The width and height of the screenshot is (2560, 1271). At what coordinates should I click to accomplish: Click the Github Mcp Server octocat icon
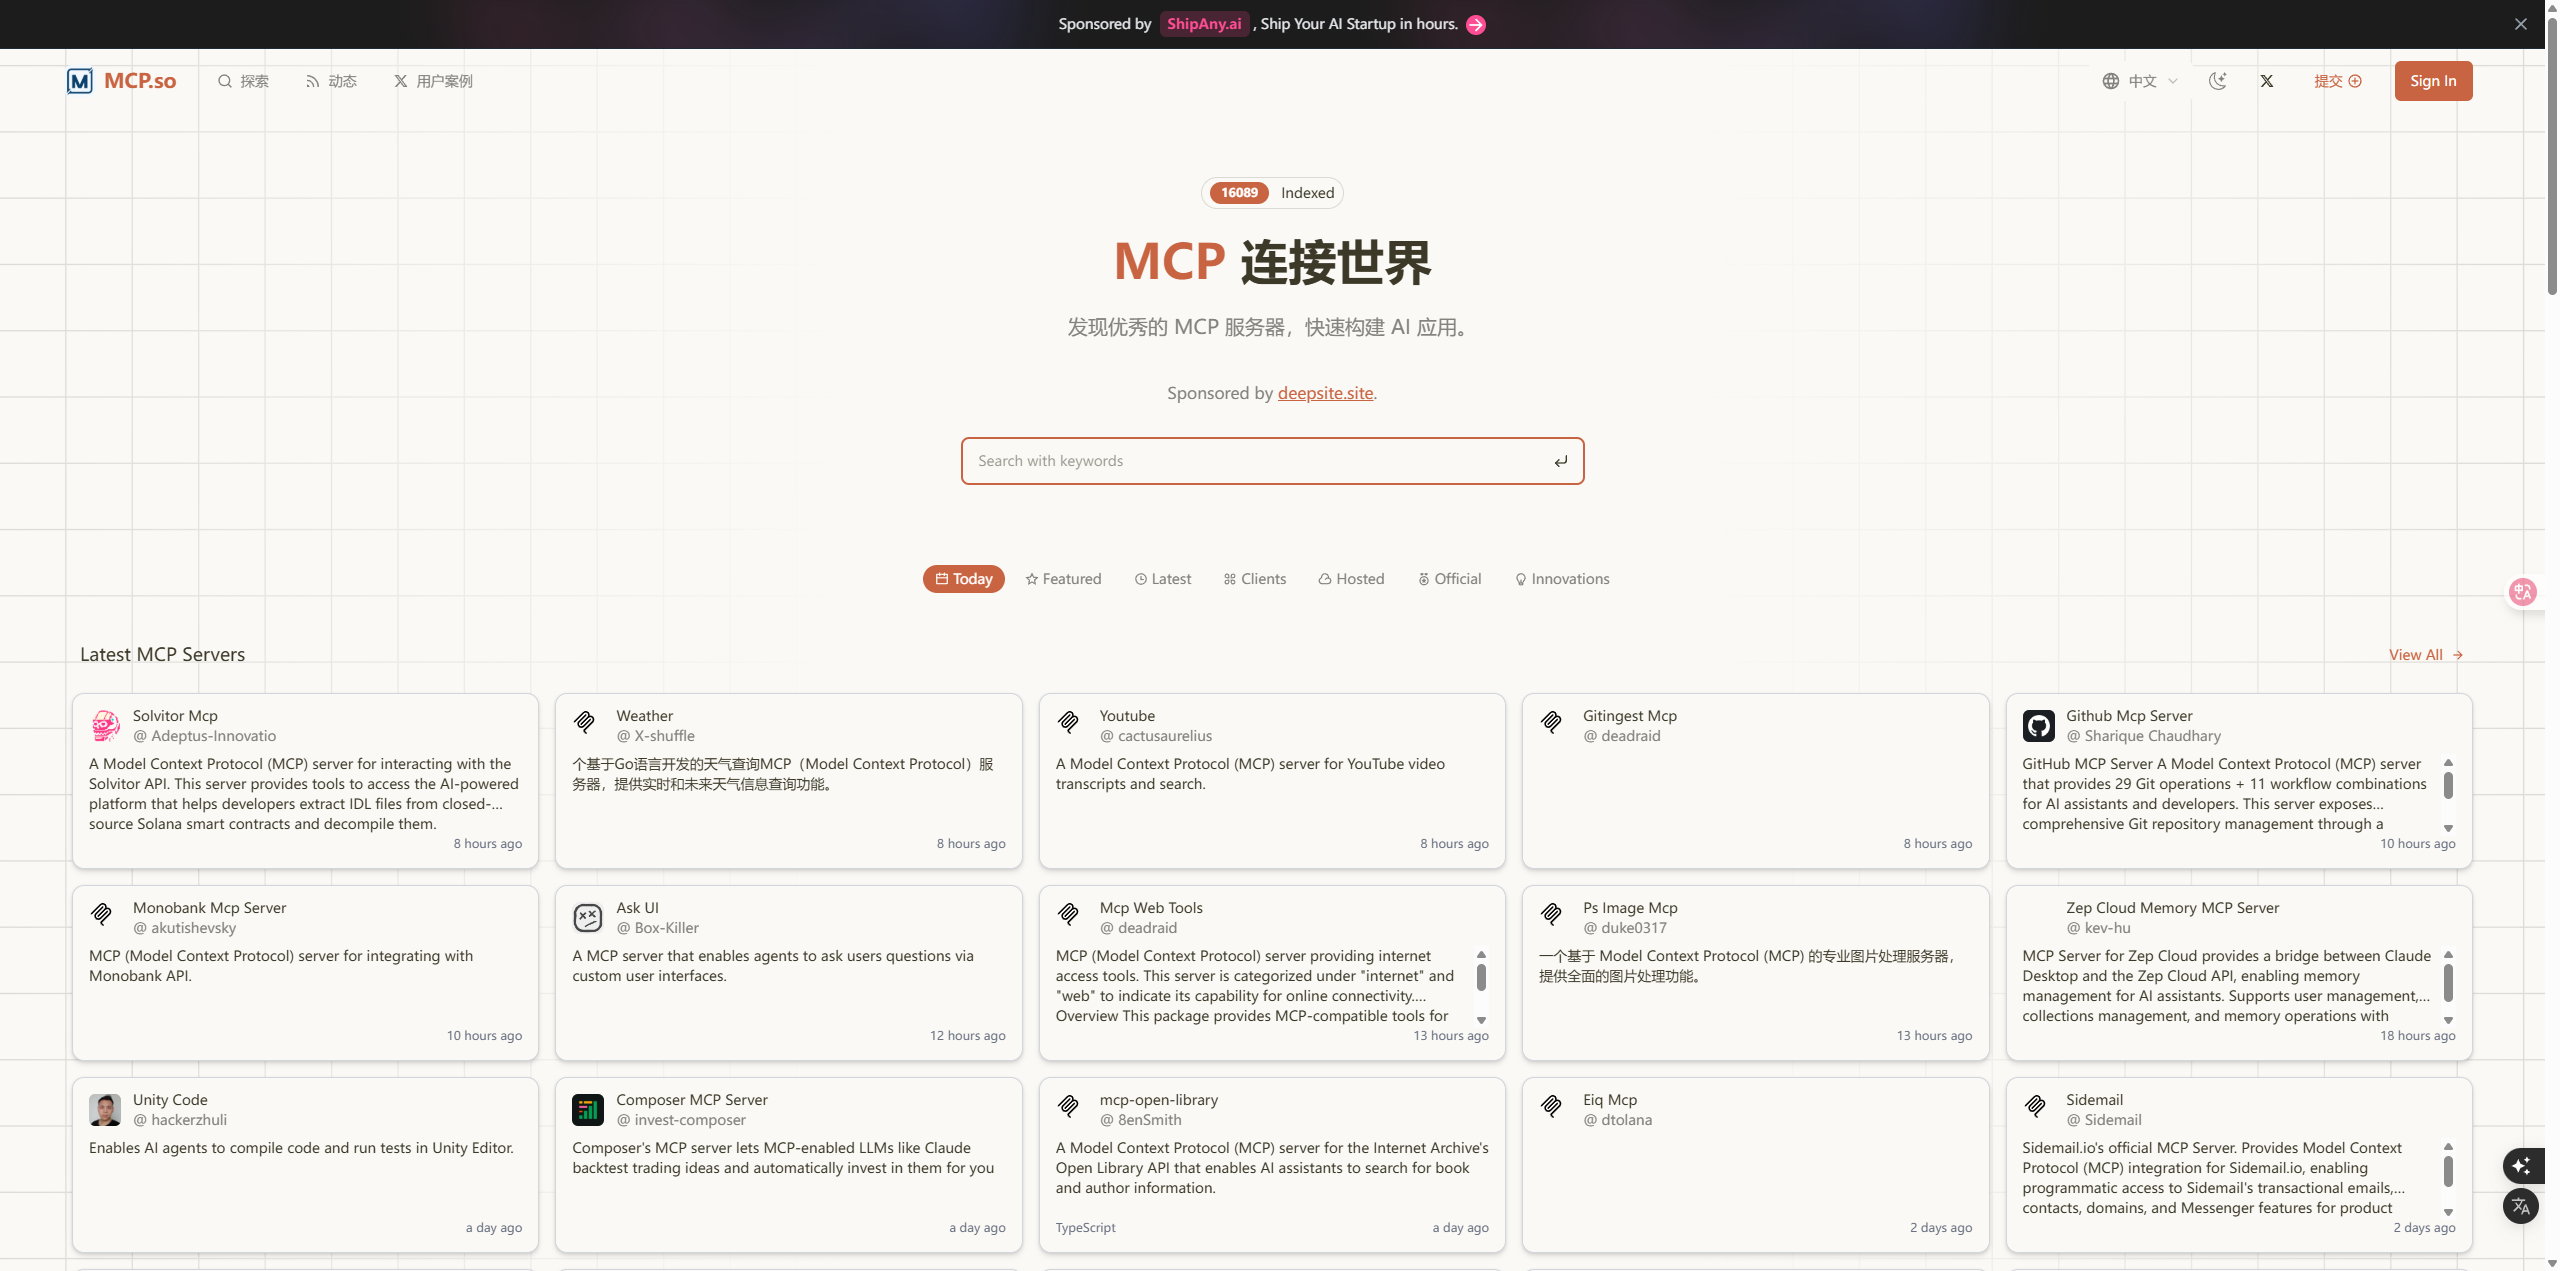tap(2038, 725)
